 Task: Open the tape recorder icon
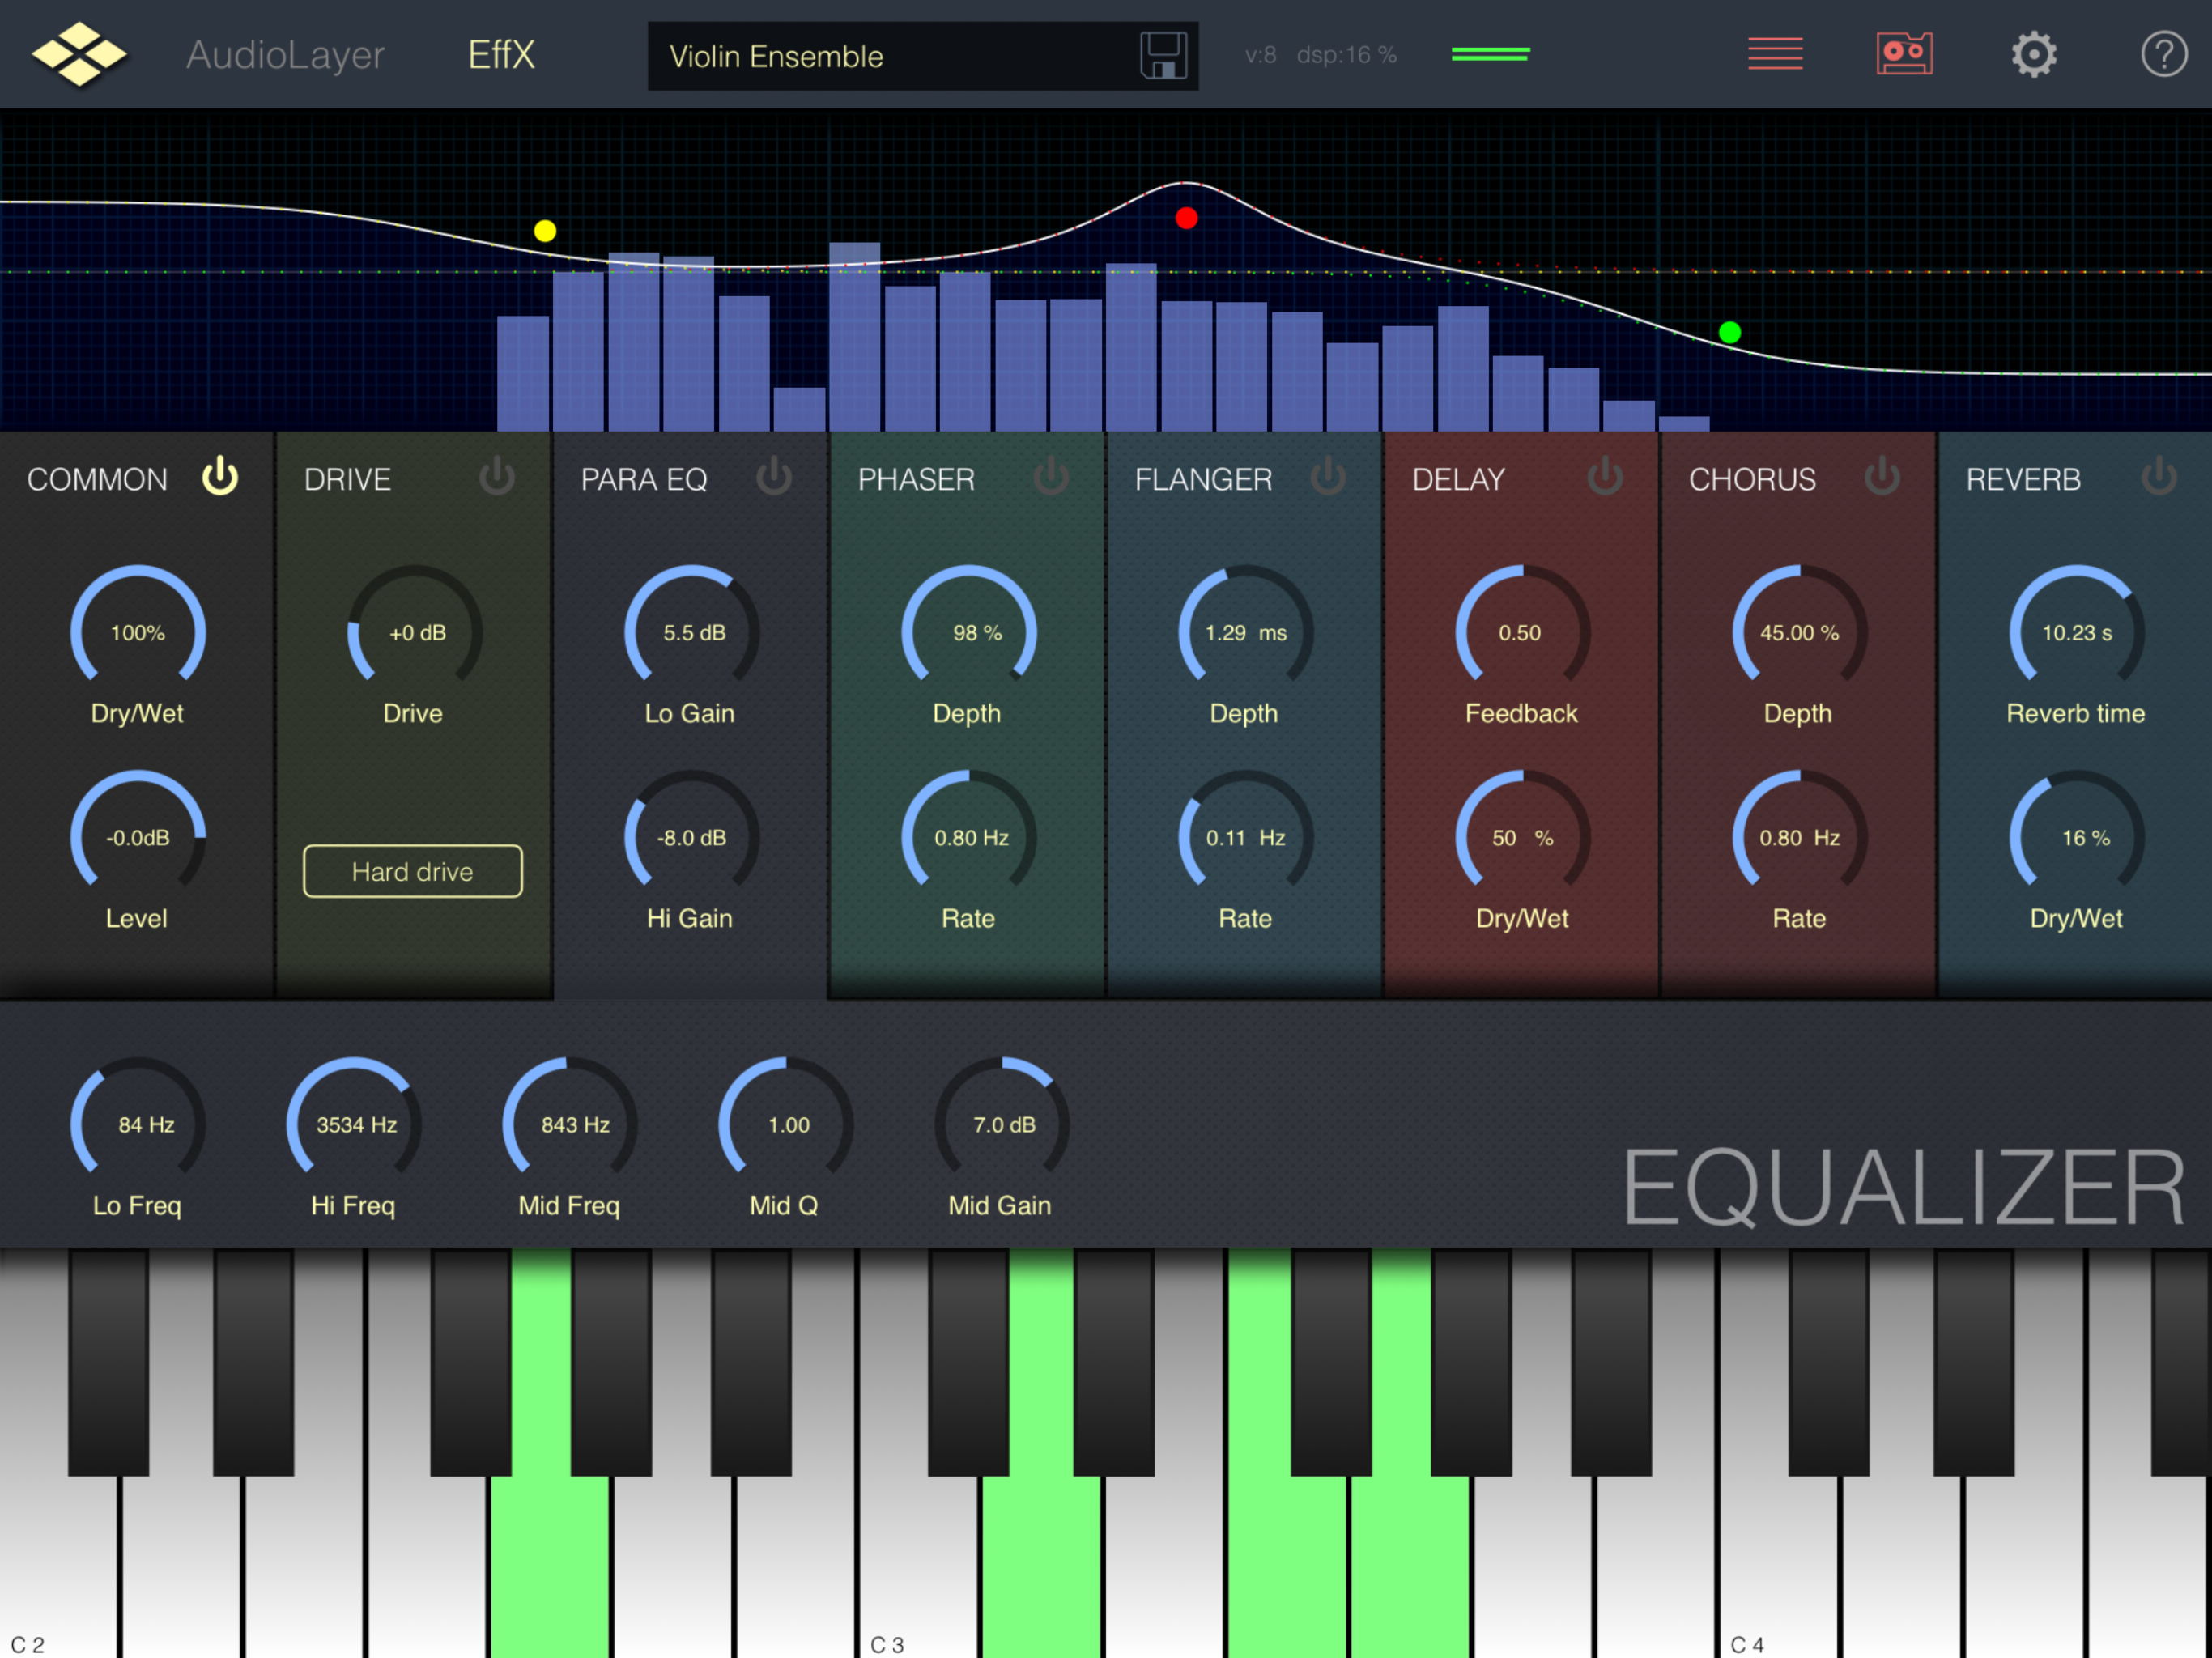1903,54
